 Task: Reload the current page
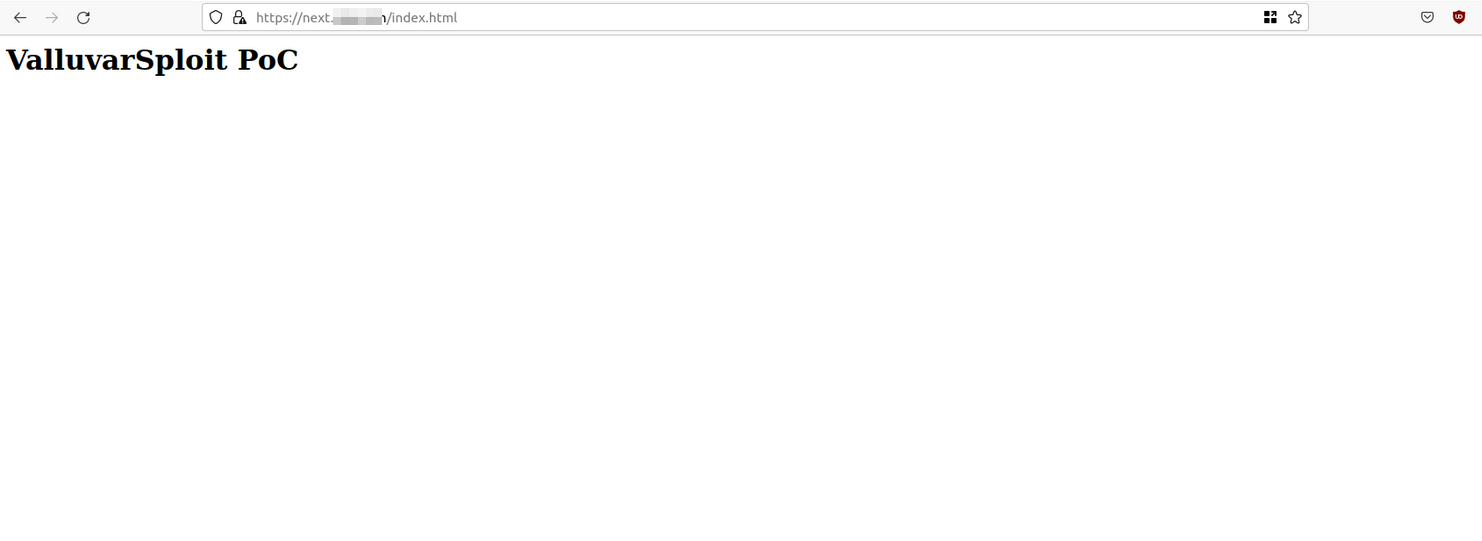[84, 18]
